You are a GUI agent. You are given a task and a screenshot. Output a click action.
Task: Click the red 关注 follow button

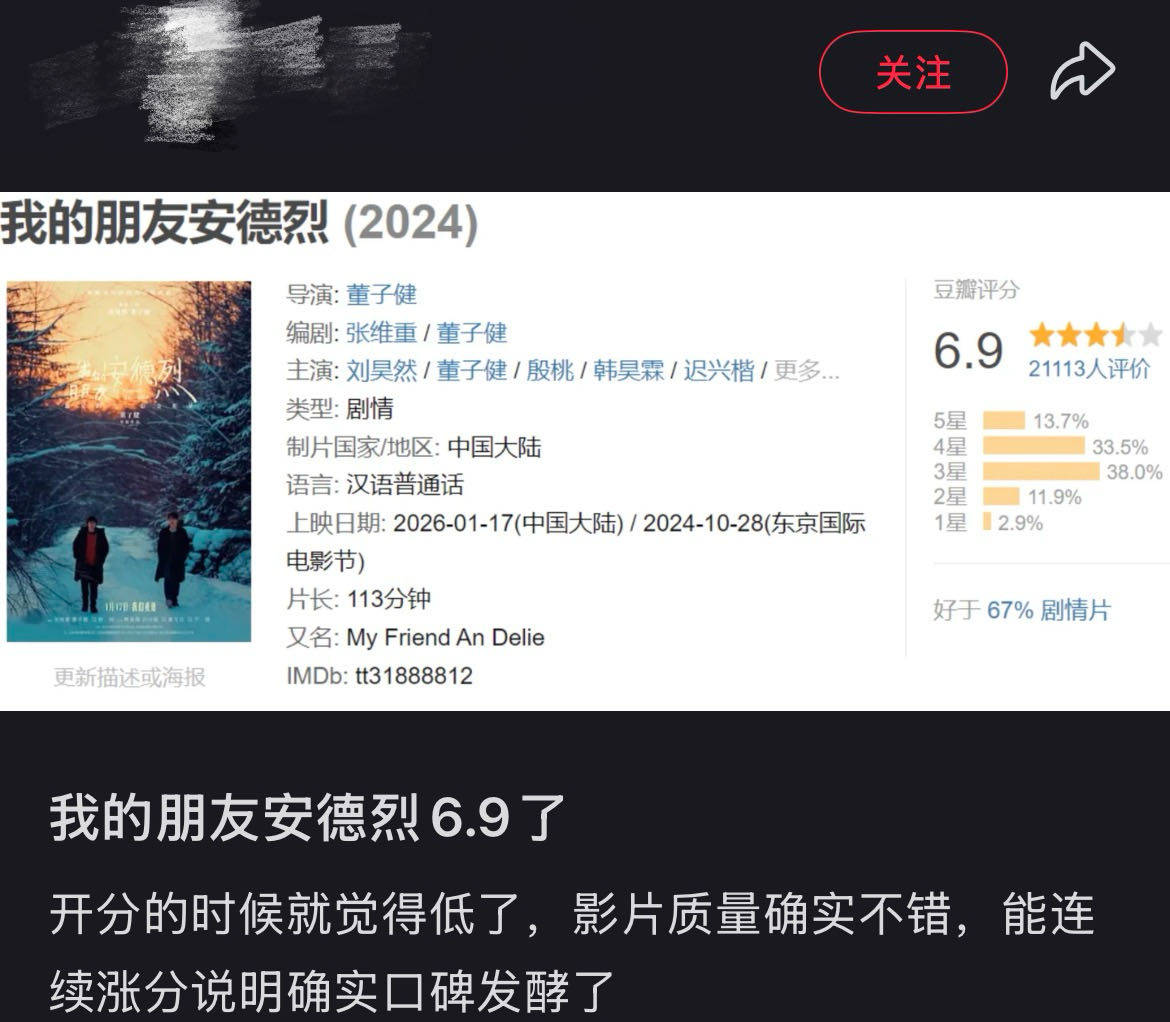(x=913, y=72)
